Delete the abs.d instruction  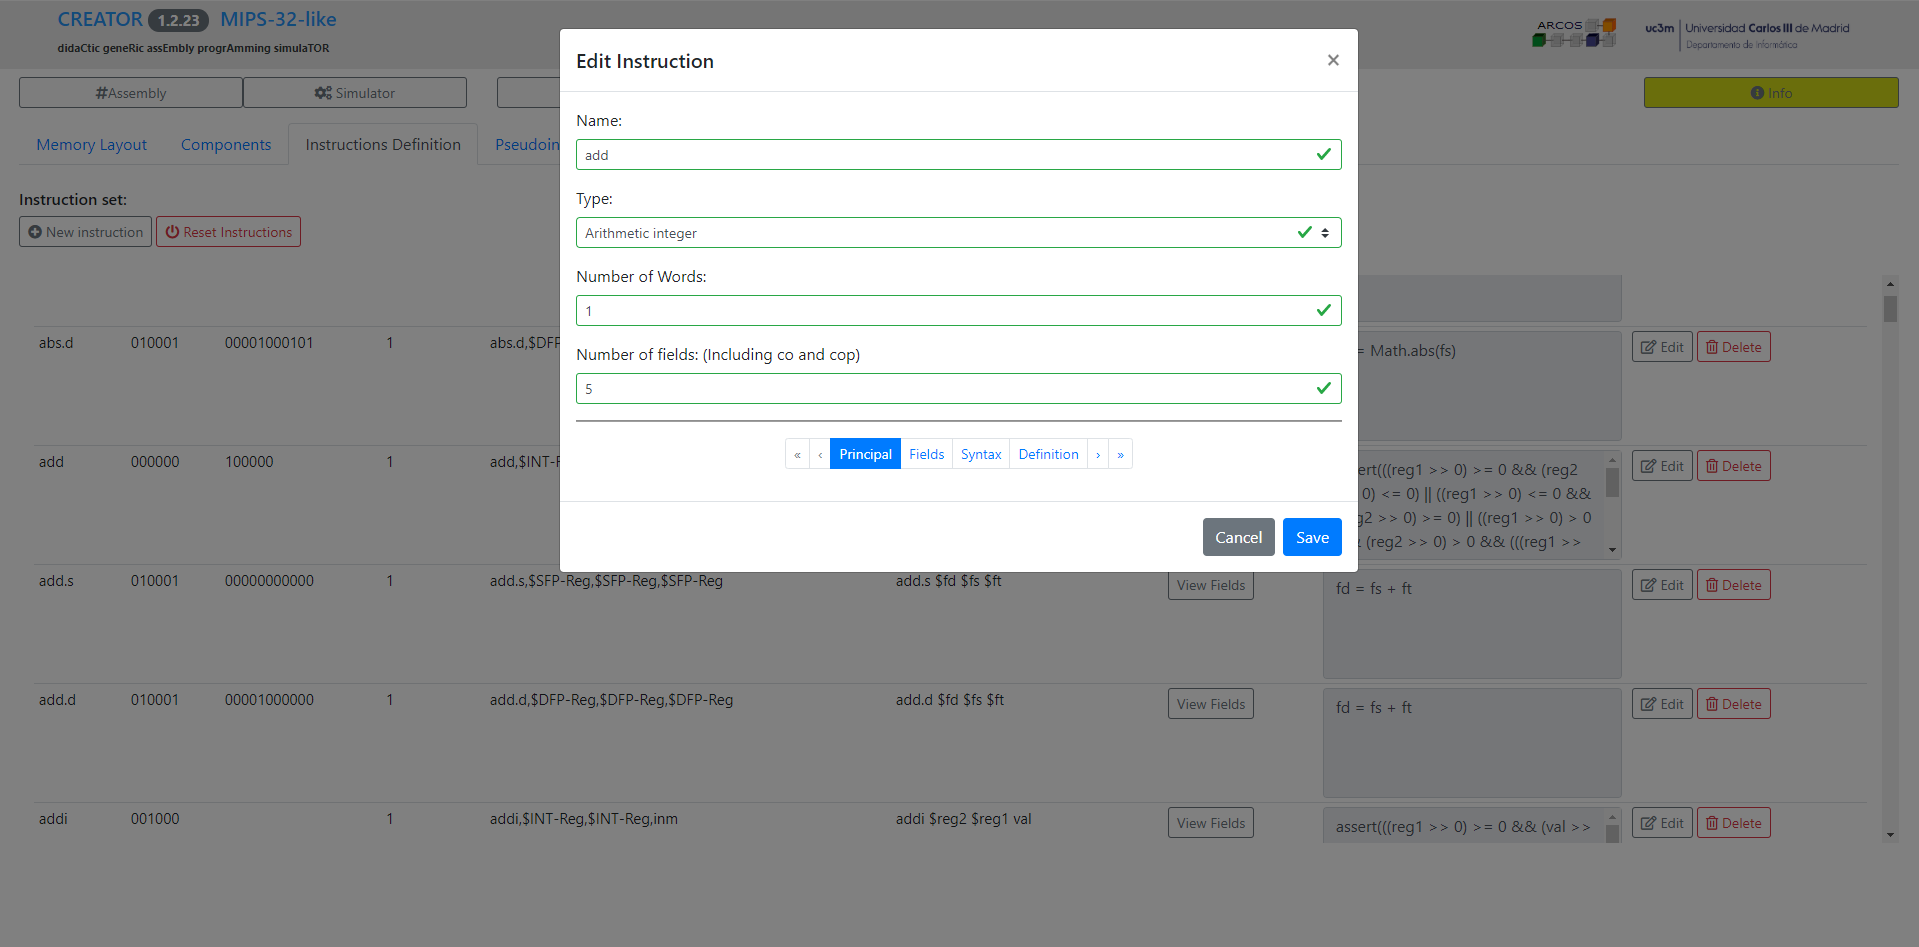(x=1733, y=347)
